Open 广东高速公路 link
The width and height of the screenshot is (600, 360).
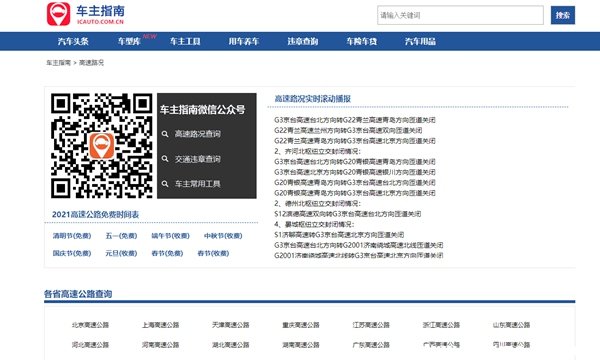click(371, 345)
